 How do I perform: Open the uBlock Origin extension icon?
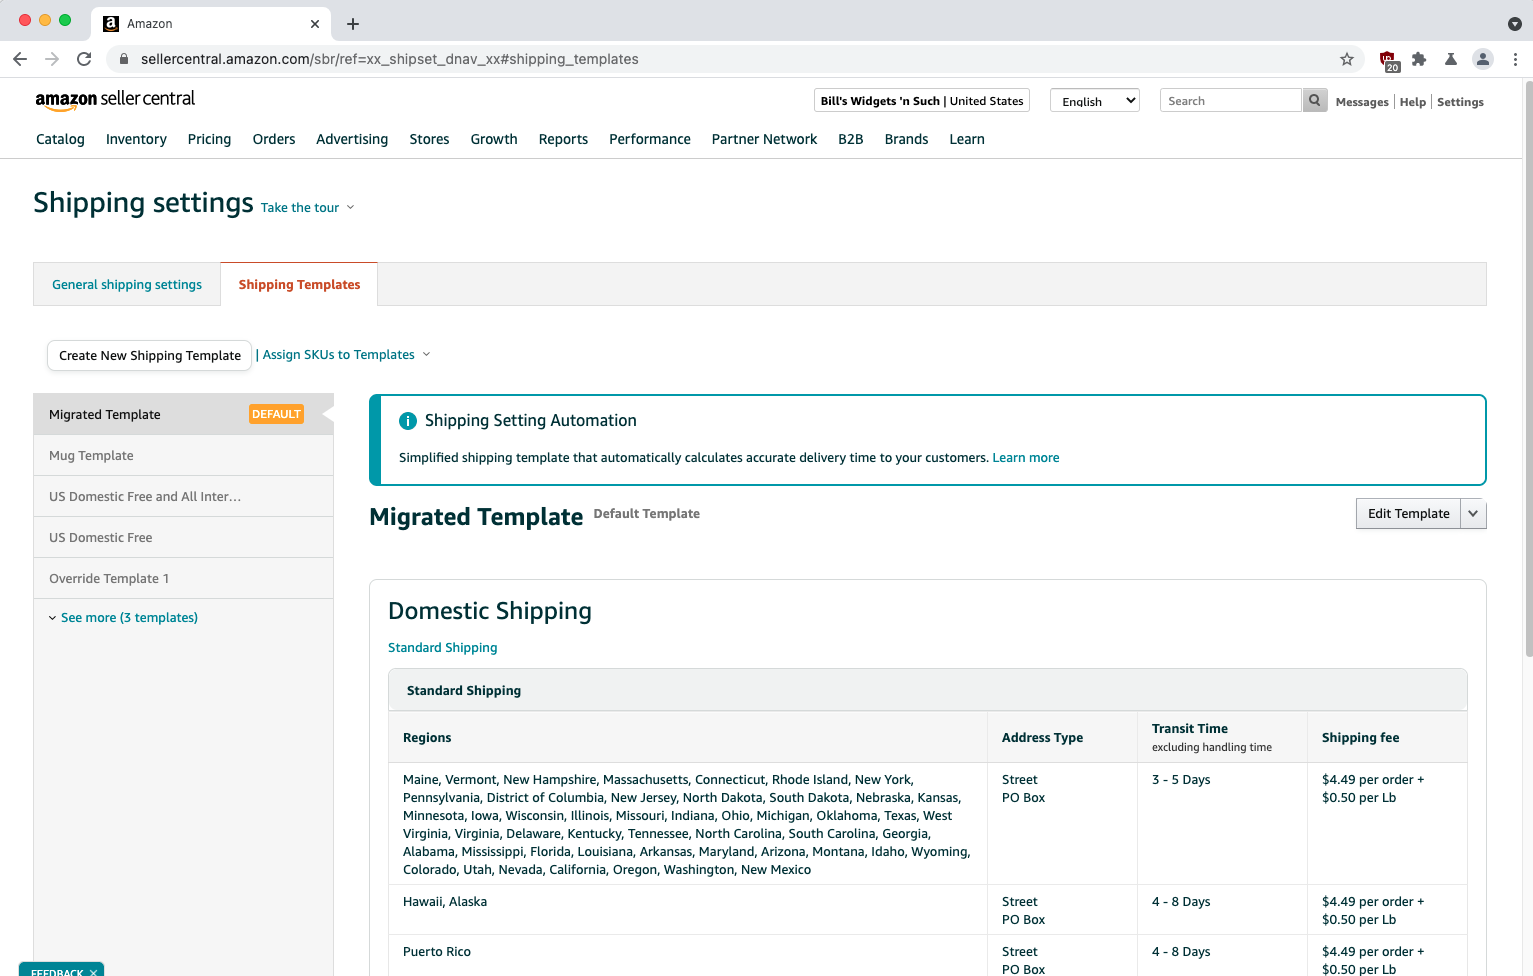pyautogui.click(x=1389, y=59)
